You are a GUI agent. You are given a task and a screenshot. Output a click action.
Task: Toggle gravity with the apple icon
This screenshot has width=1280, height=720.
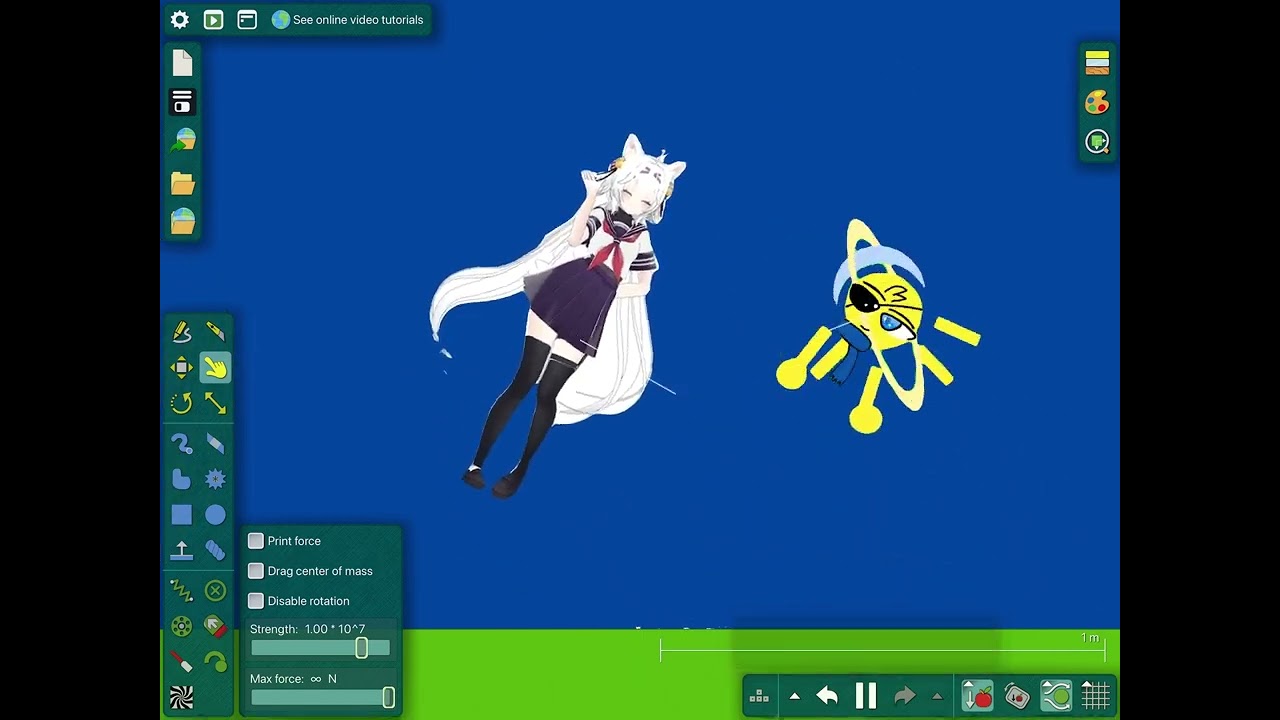click(x=977, y=696)
